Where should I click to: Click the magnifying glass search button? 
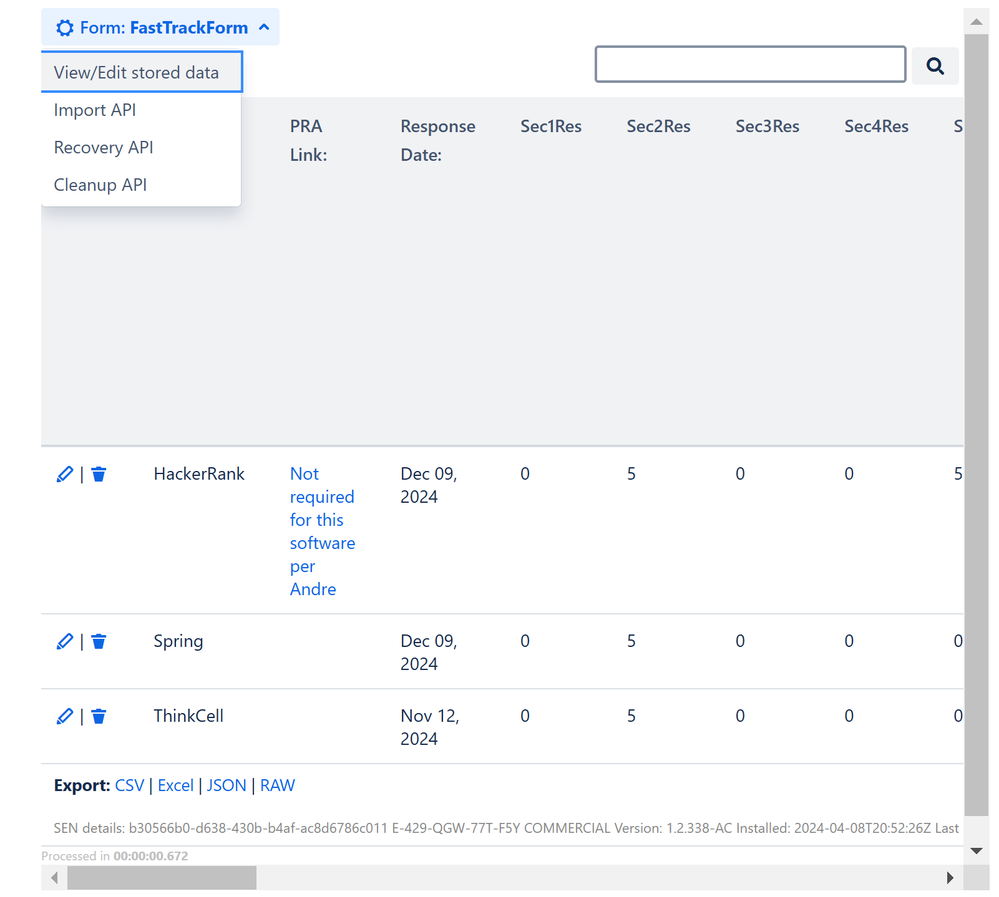(x=935, y=66)
